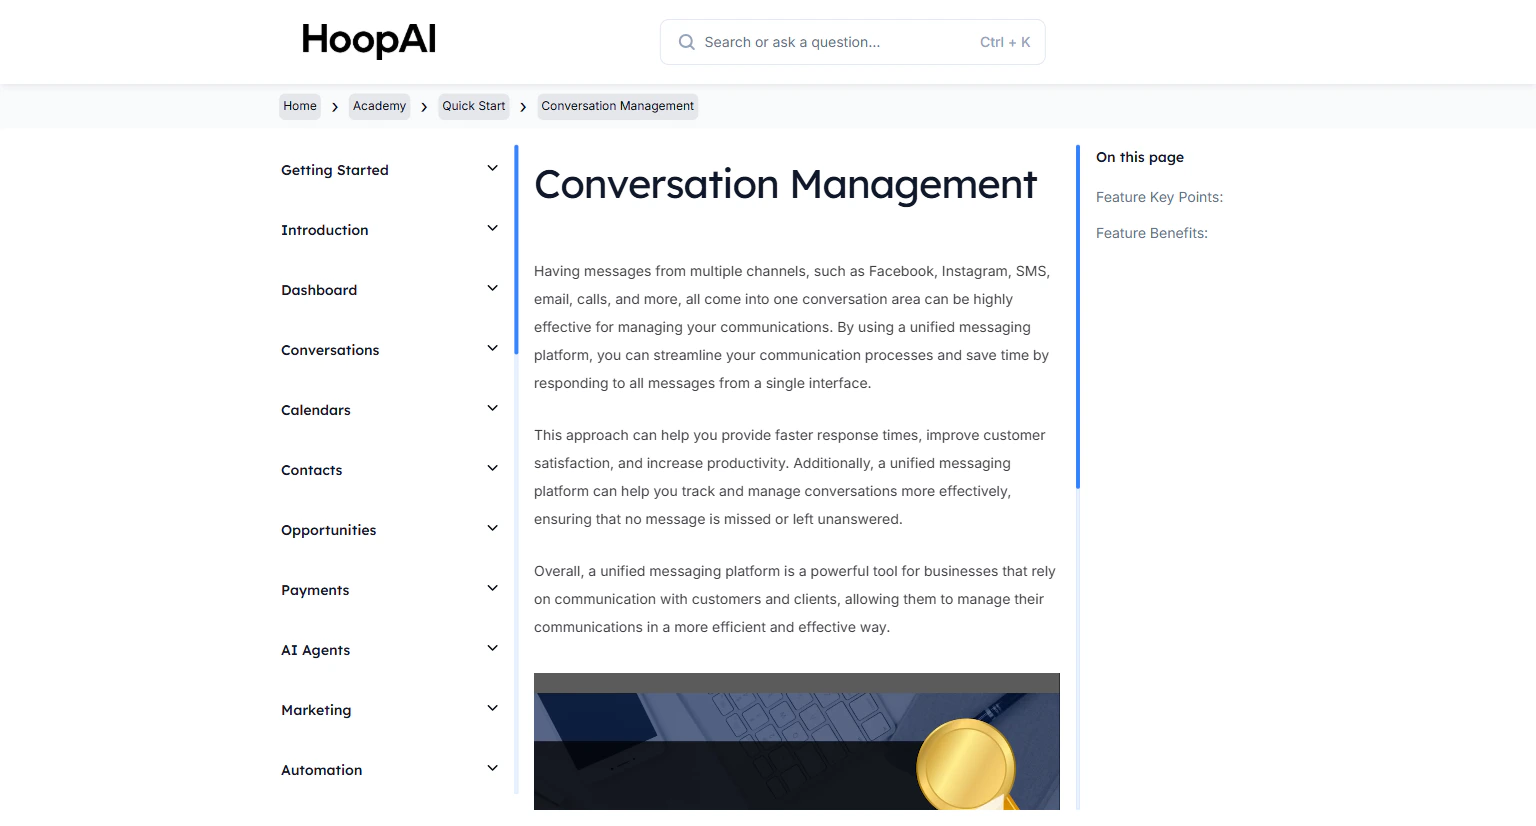Click the search magnifier icon

click(x=687, y=42)
